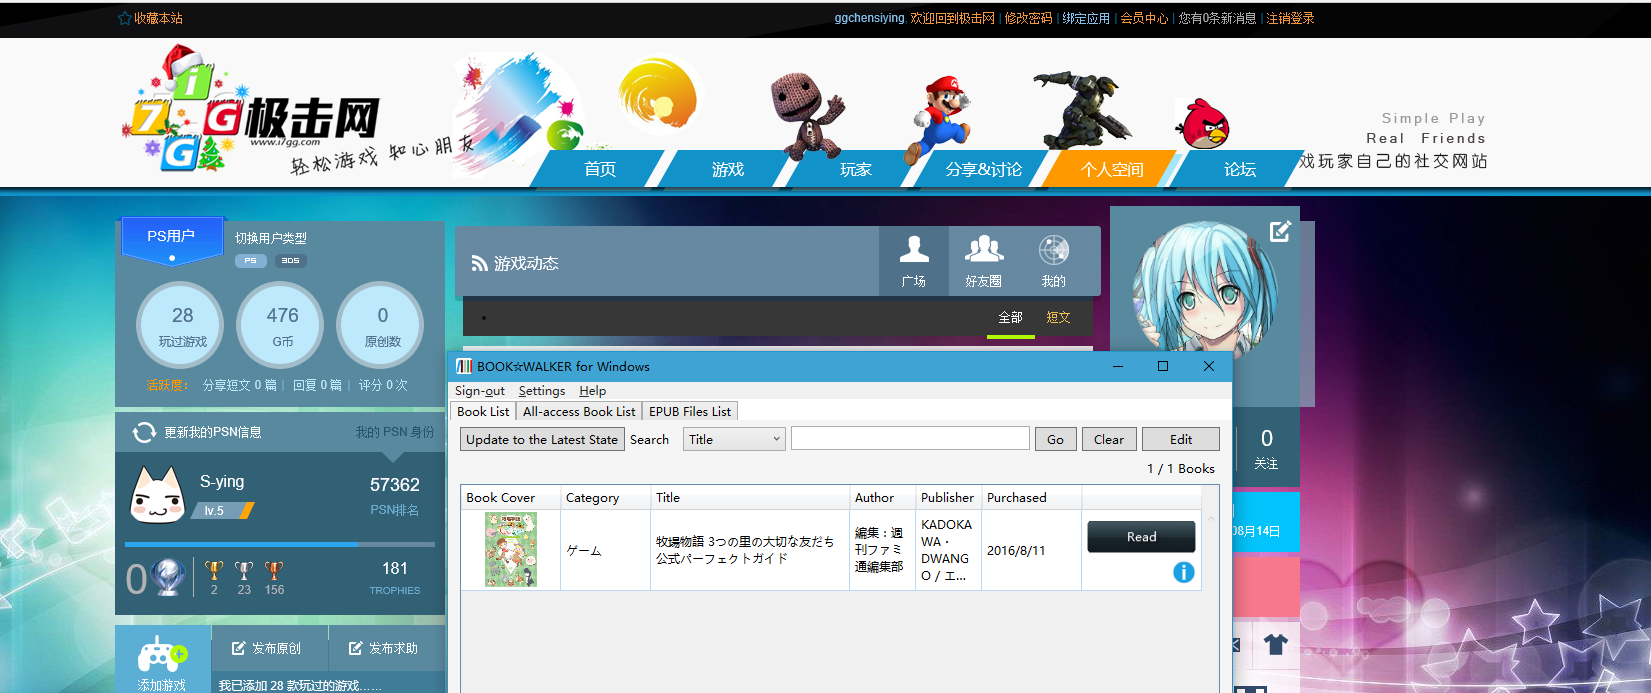Click the 添加游戏 gamepad icon
The width and height of the screenshot is (1651, 693).
pyautogui.click(x=162, y=656)
